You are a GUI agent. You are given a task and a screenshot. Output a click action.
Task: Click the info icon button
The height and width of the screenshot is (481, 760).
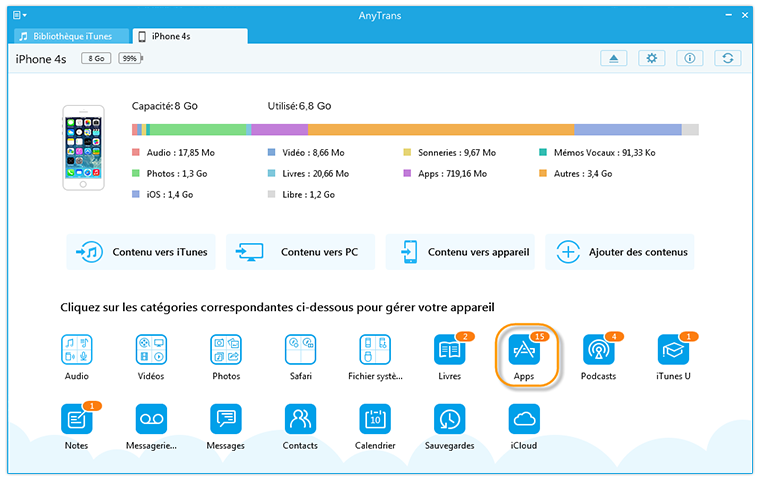coord(690,59)
